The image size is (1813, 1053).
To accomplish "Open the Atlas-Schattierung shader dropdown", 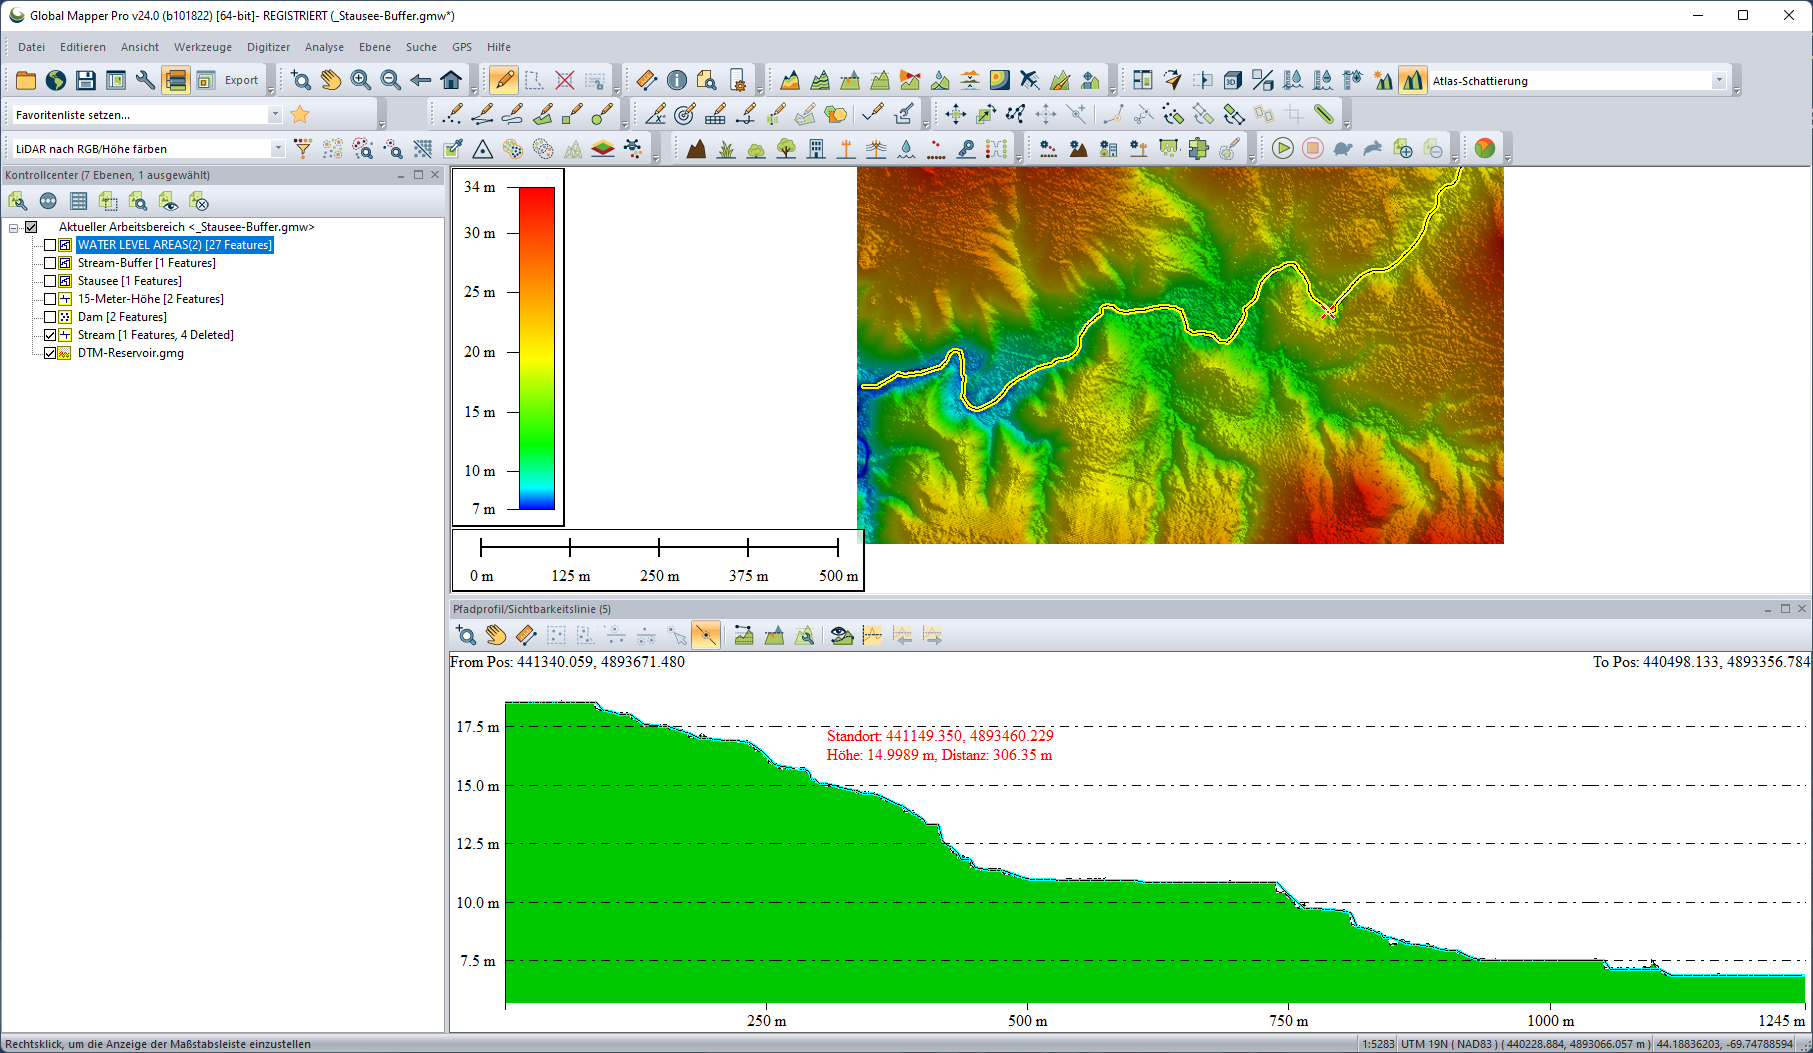I will (x=1718, y=80).
